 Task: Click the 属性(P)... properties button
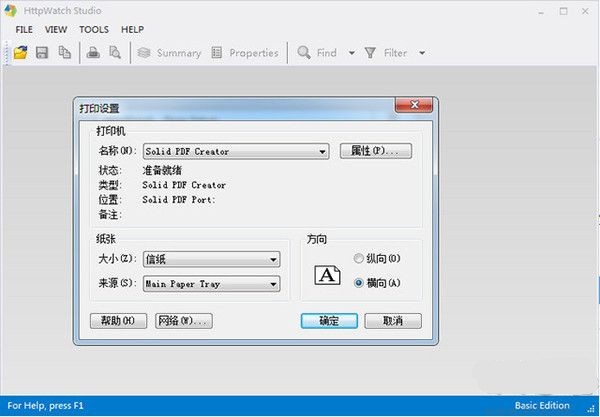(x=376, y=151)
